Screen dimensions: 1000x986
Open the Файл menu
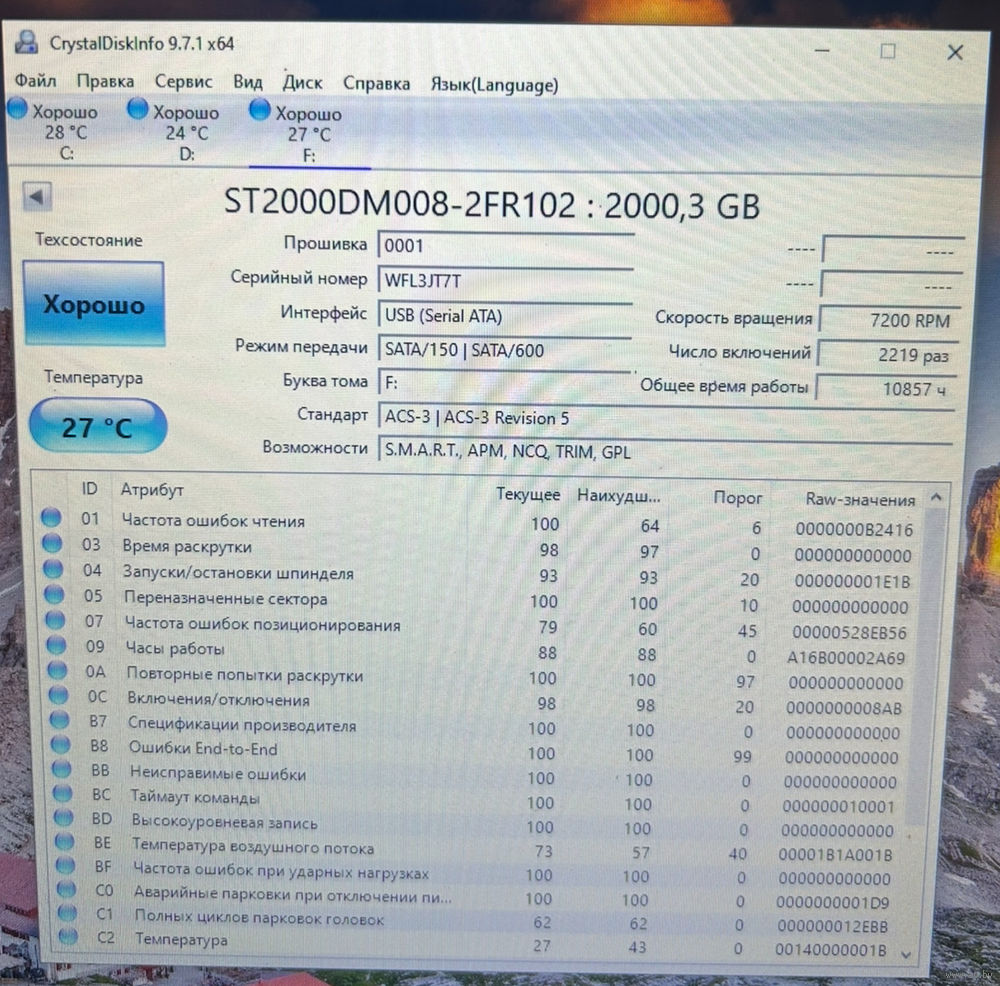pos(35,80)
